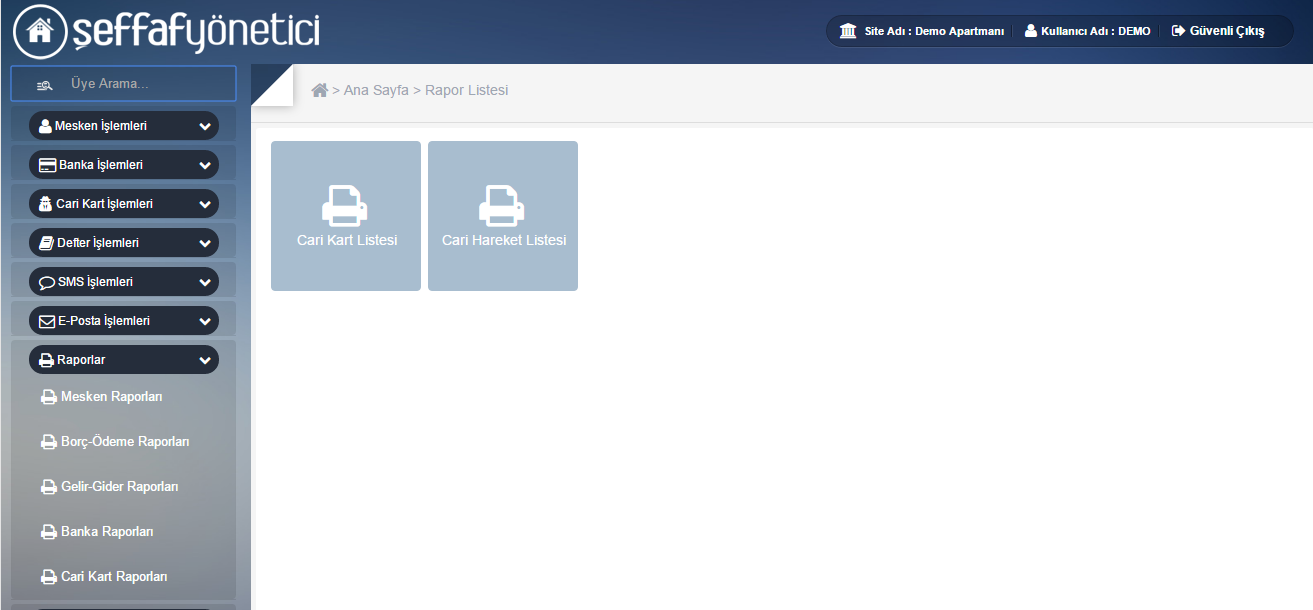Viewport: 1313px width, 610px height.
Task: Expand Banka İşlemleri with its chevron
Action: coord(205,165)
